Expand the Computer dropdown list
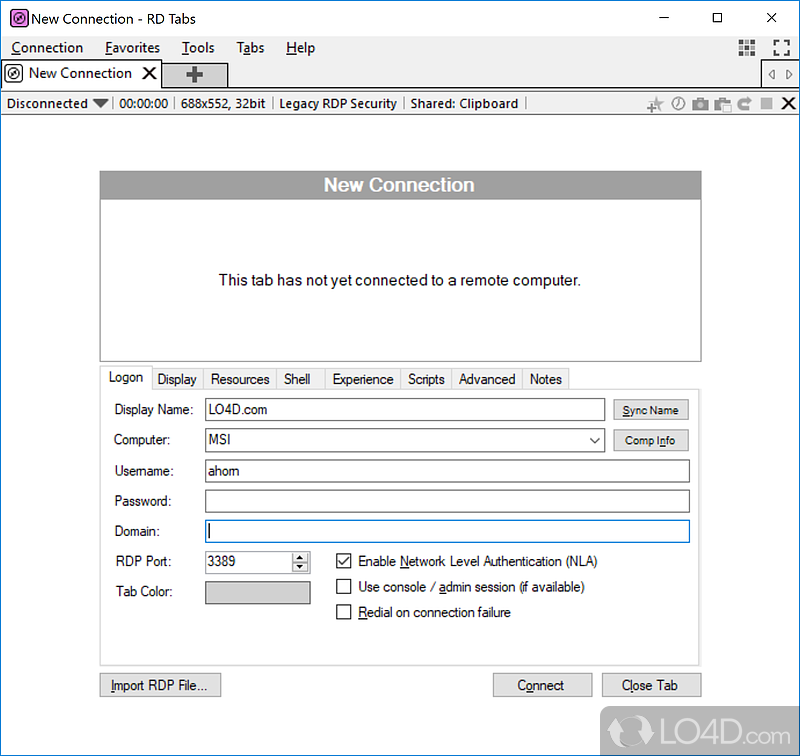Screen dimensions: 800x756 point(595,440)
